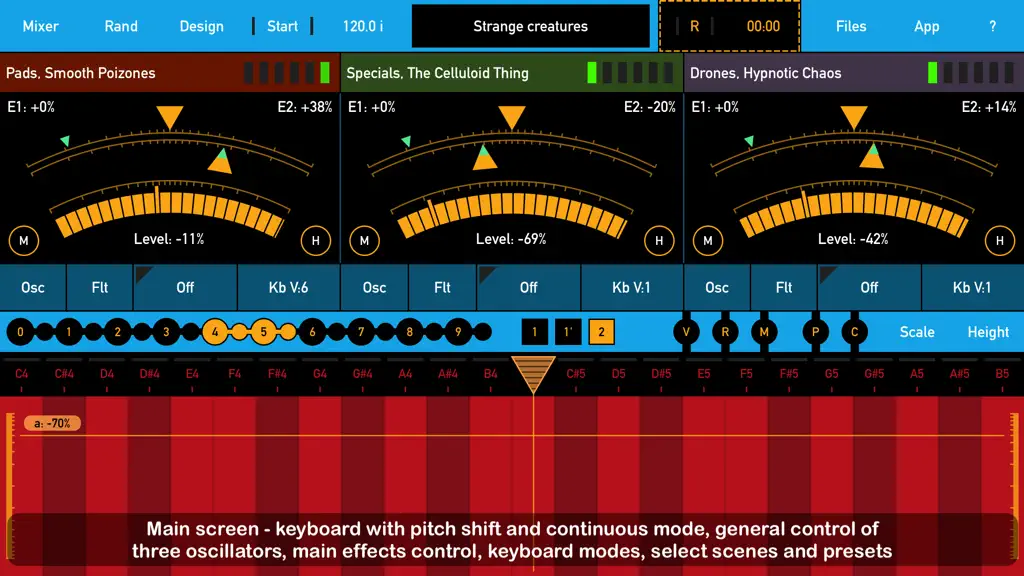Screen dimensions: 1024x576
Task: Toggle Off button in Specials oscillator panel
Action: (x=528, y=287)
